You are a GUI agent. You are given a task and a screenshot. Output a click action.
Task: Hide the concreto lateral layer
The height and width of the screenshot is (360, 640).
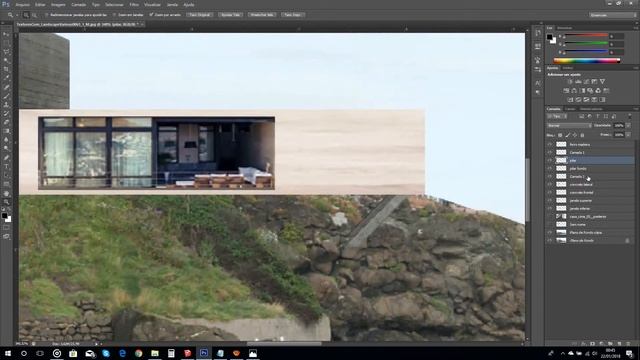click(550, 184)
